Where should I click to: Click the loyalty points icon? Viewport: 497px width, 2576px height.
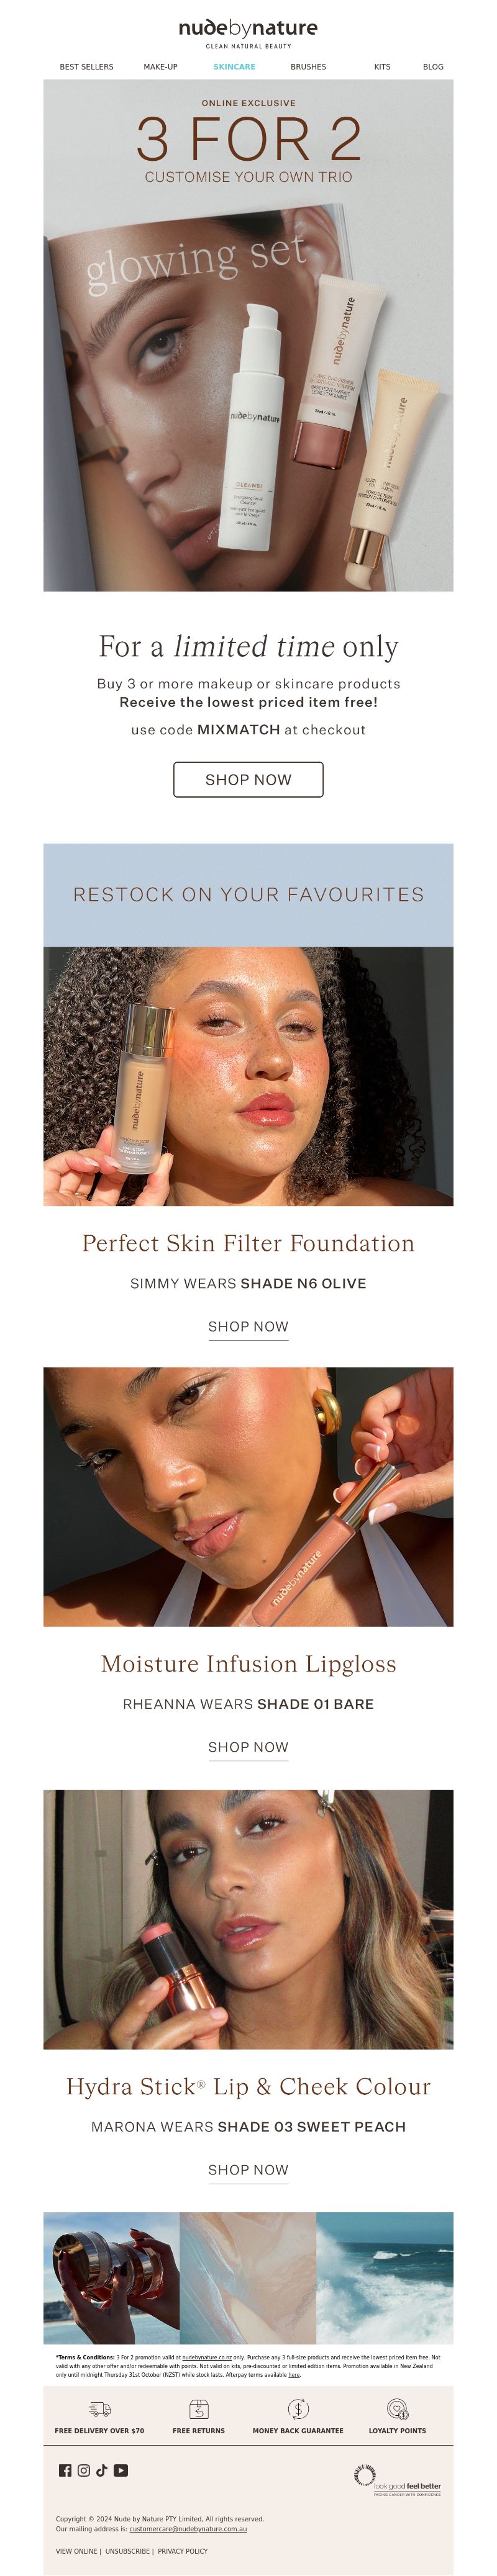click(397, 2409)
